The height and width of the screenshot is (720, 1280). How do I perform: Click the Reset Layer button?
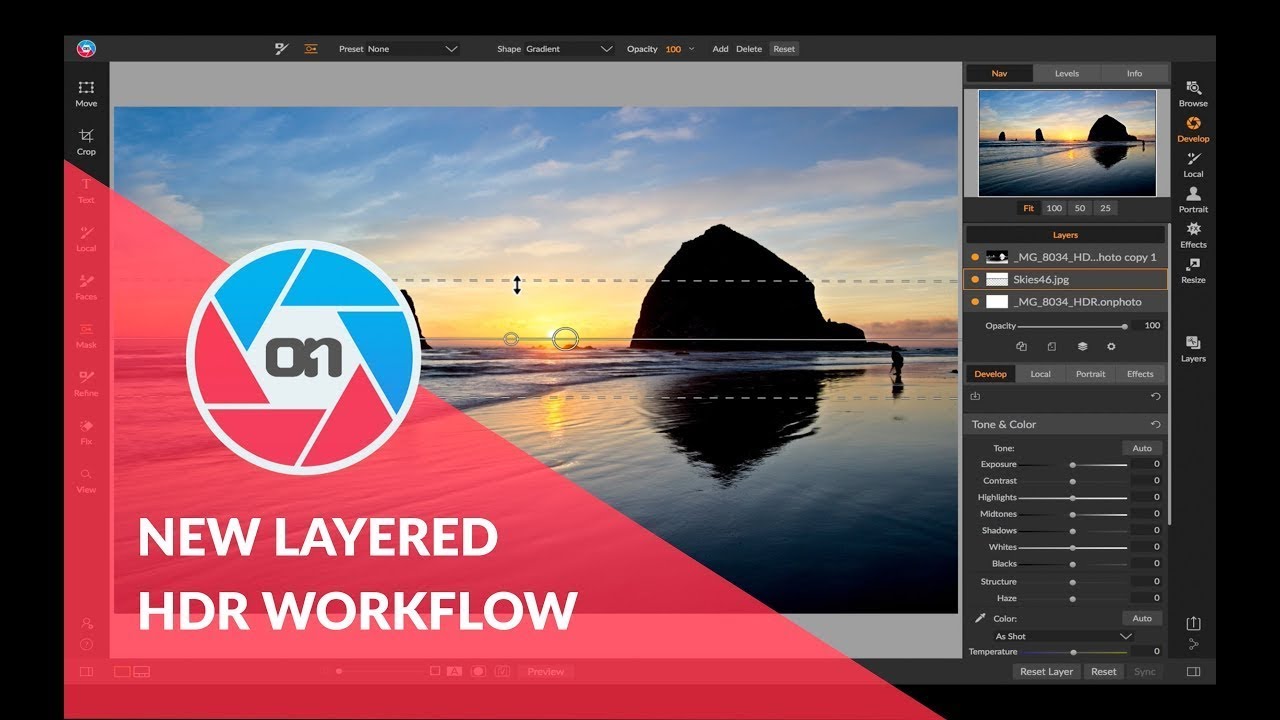pos(1046,672)
